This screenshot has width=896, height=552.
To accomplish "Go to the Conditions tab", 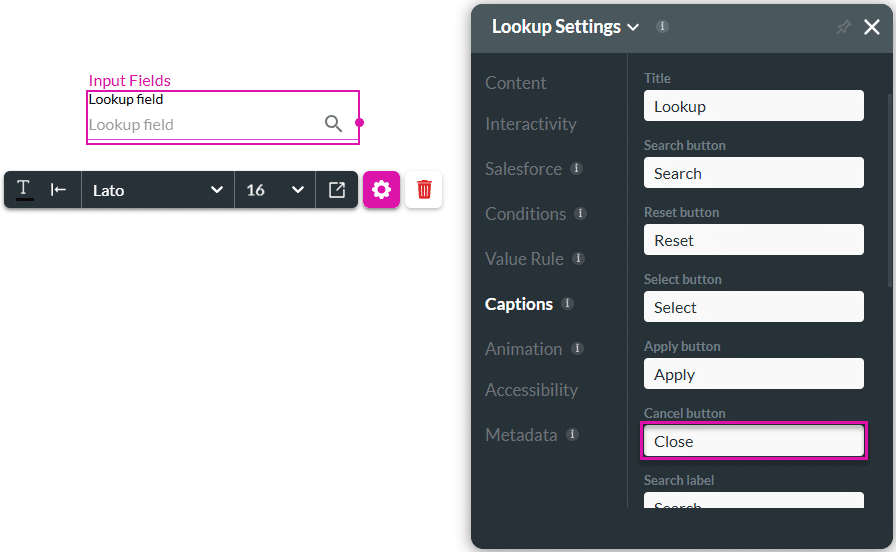I will (x=525, y=214).
